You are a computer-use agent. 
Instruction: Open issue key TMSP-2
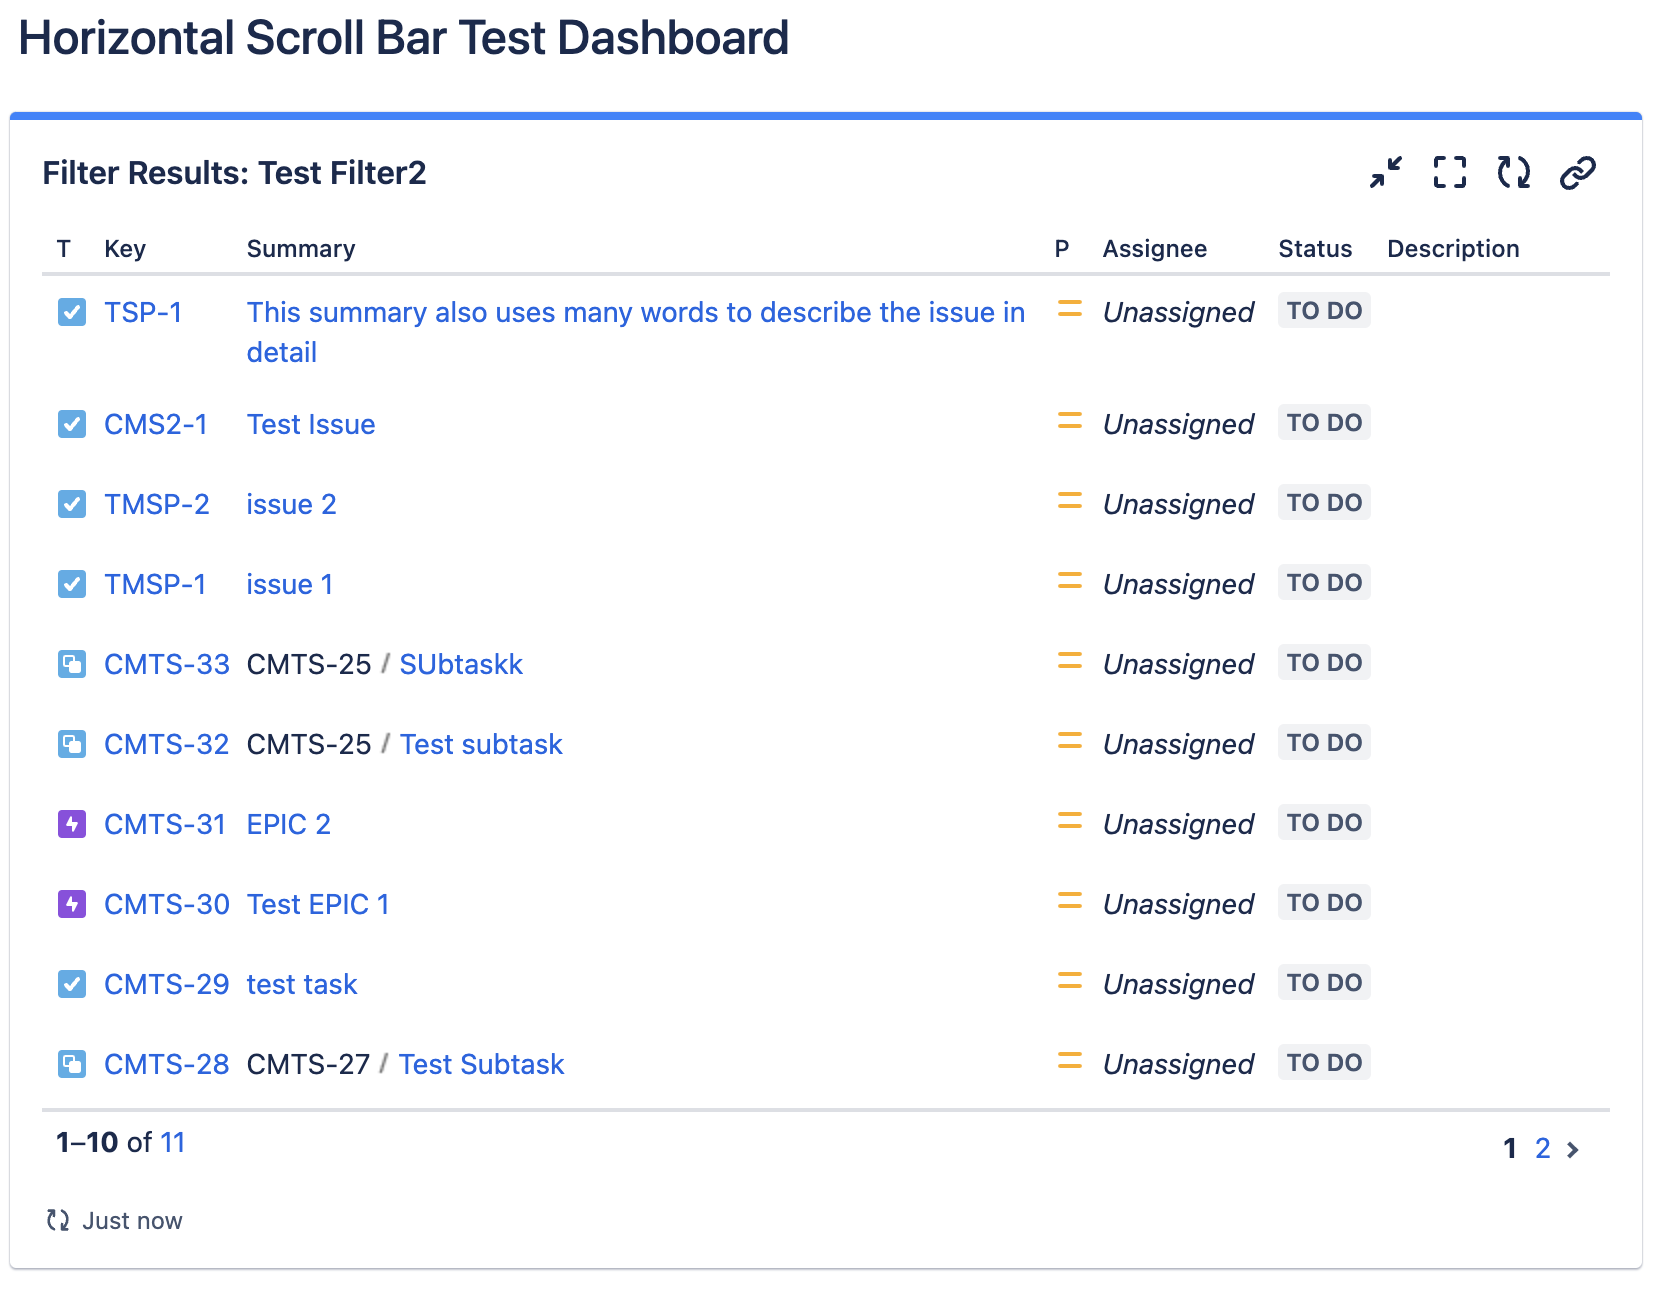[x=157, y=504]
